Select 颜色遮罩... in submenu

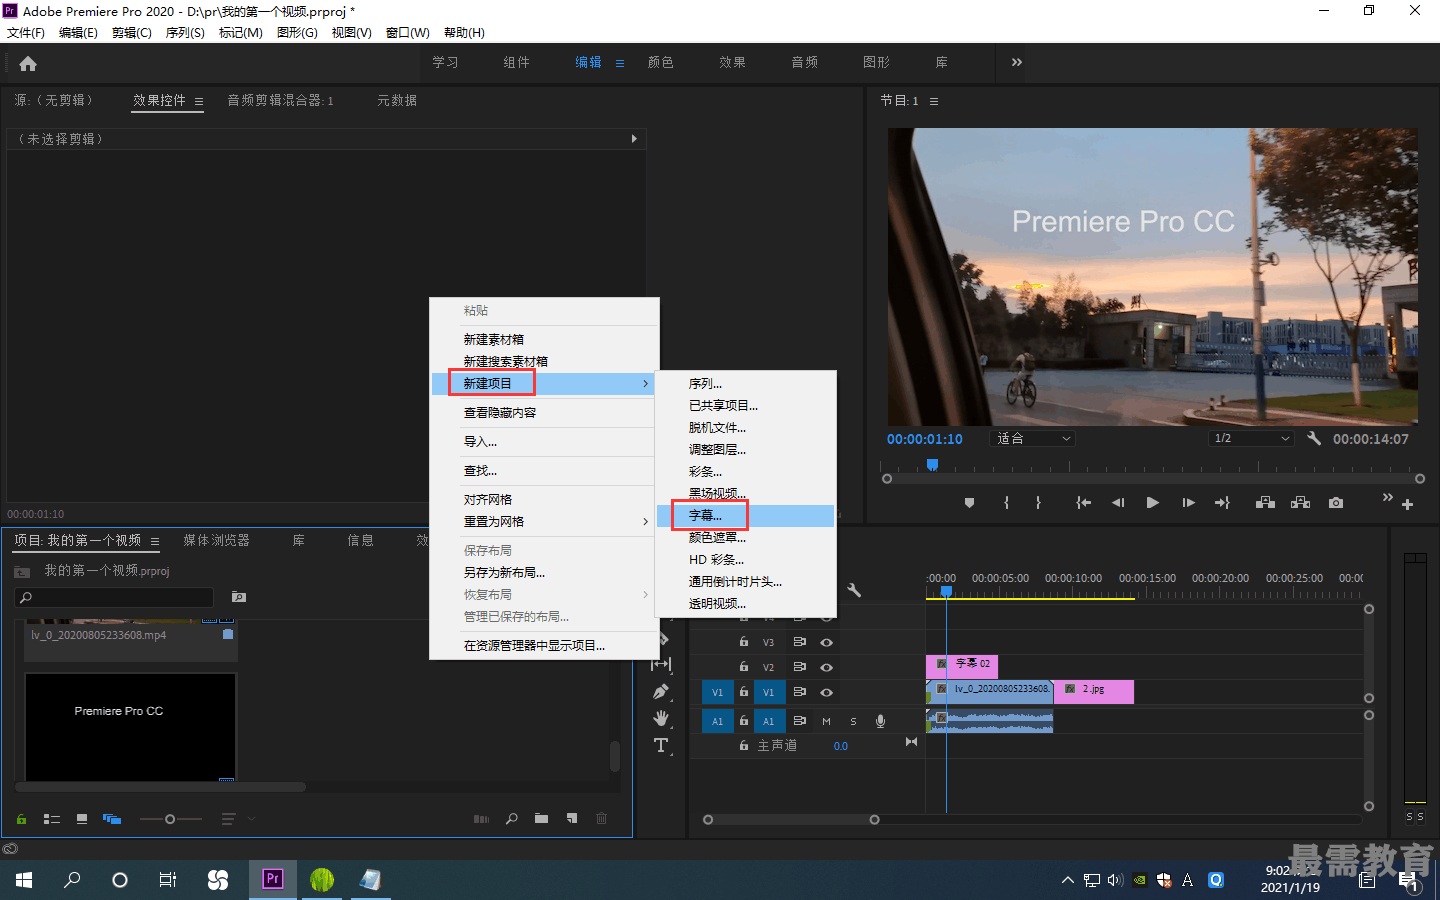(x=745, y=538)
